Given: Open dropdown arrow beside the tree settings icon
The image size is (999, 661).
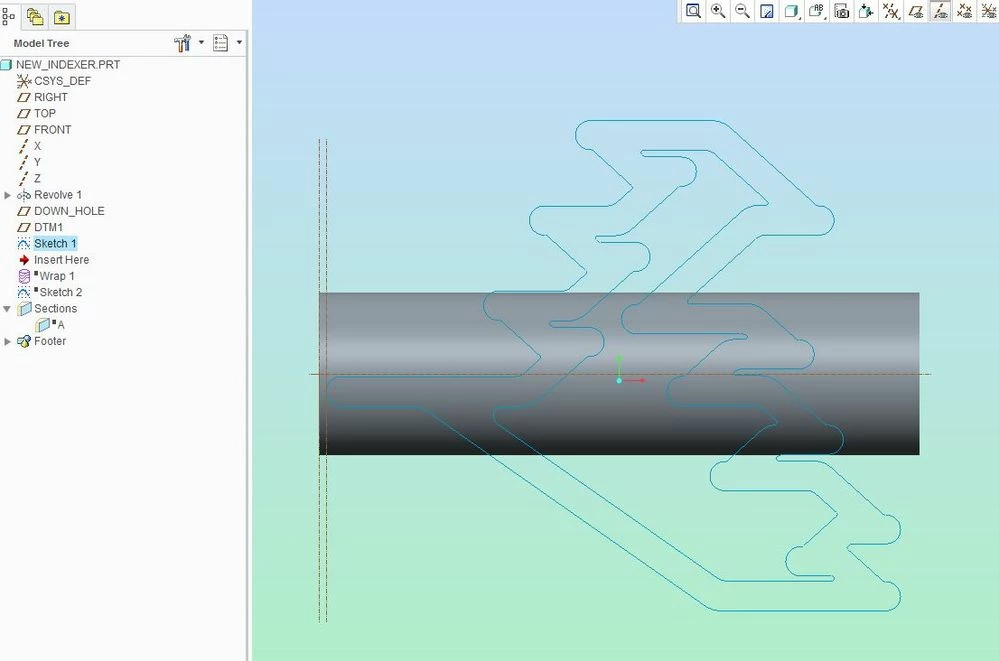Looking at the screenshot, I should click(x=201, y=43).
